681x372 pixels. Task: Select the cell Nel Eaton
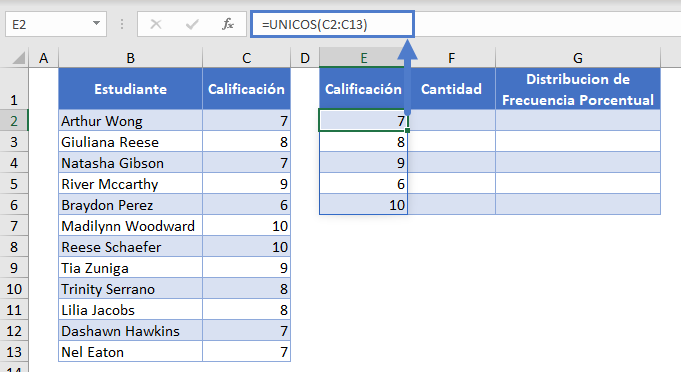tap(130, 352)
